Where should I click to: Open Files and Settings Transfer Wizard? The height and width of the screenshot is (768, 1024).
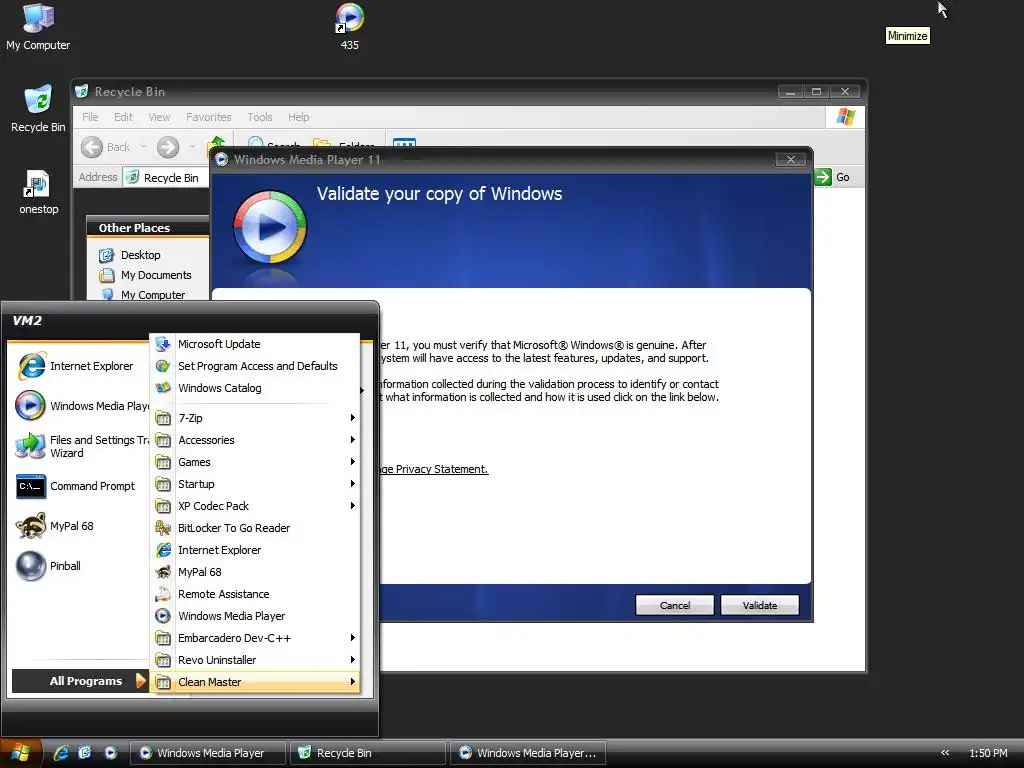[x=81, y=446]
